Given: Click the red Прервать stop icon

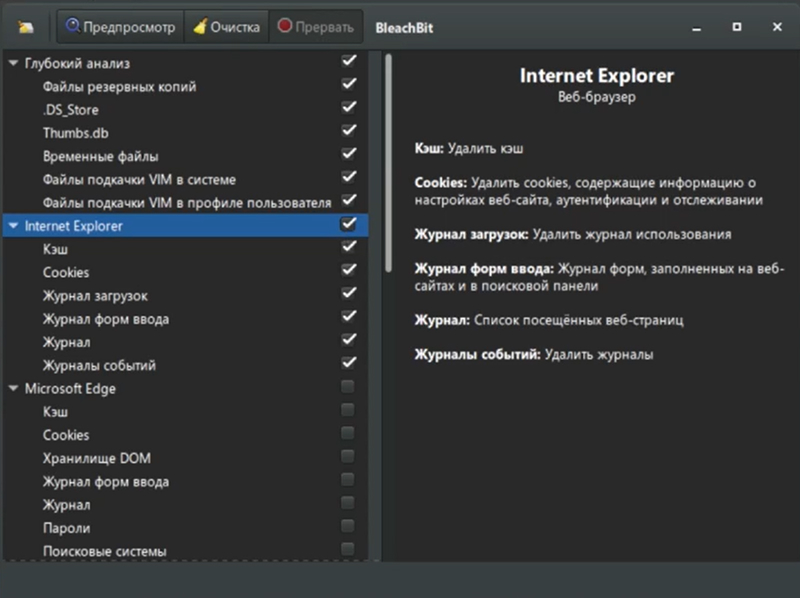Looking at the screenshot, I should click(x=285, y=26).
